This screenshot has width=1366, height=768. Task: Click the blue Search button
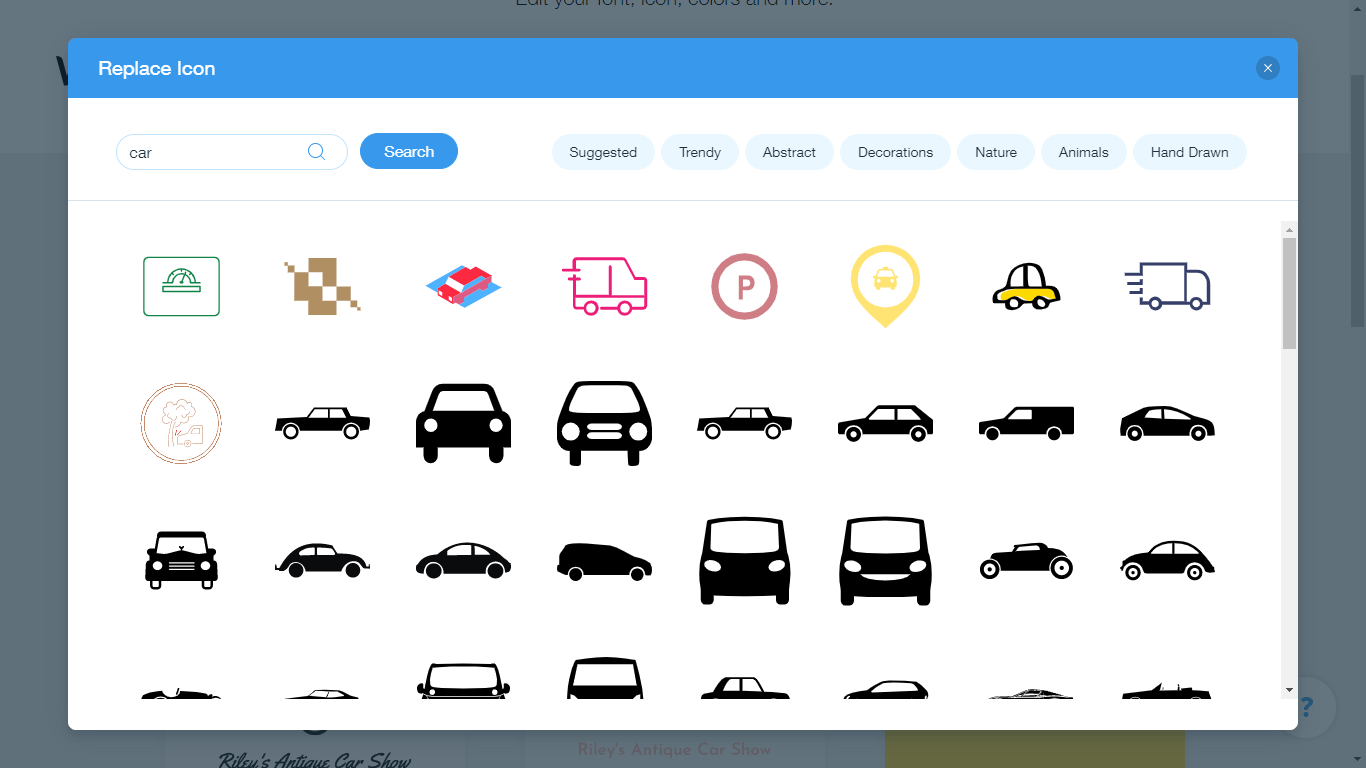click(x=409, y=151)
